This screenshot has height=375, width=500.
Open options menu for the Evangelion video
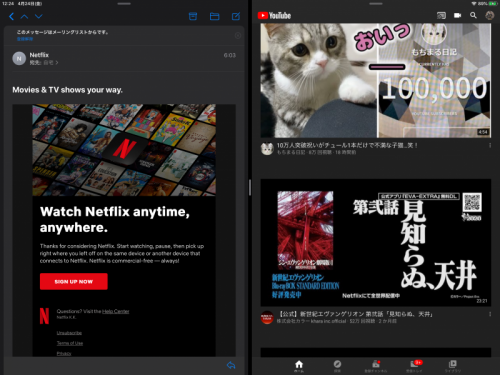pyautogui.click(x=490, y=314)
